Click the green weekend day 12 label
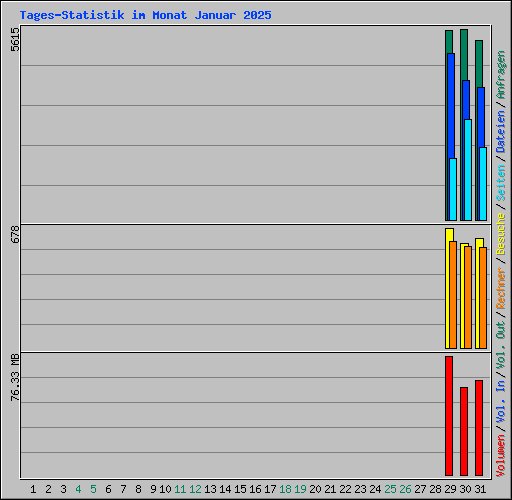 click(x=195, y=489)
